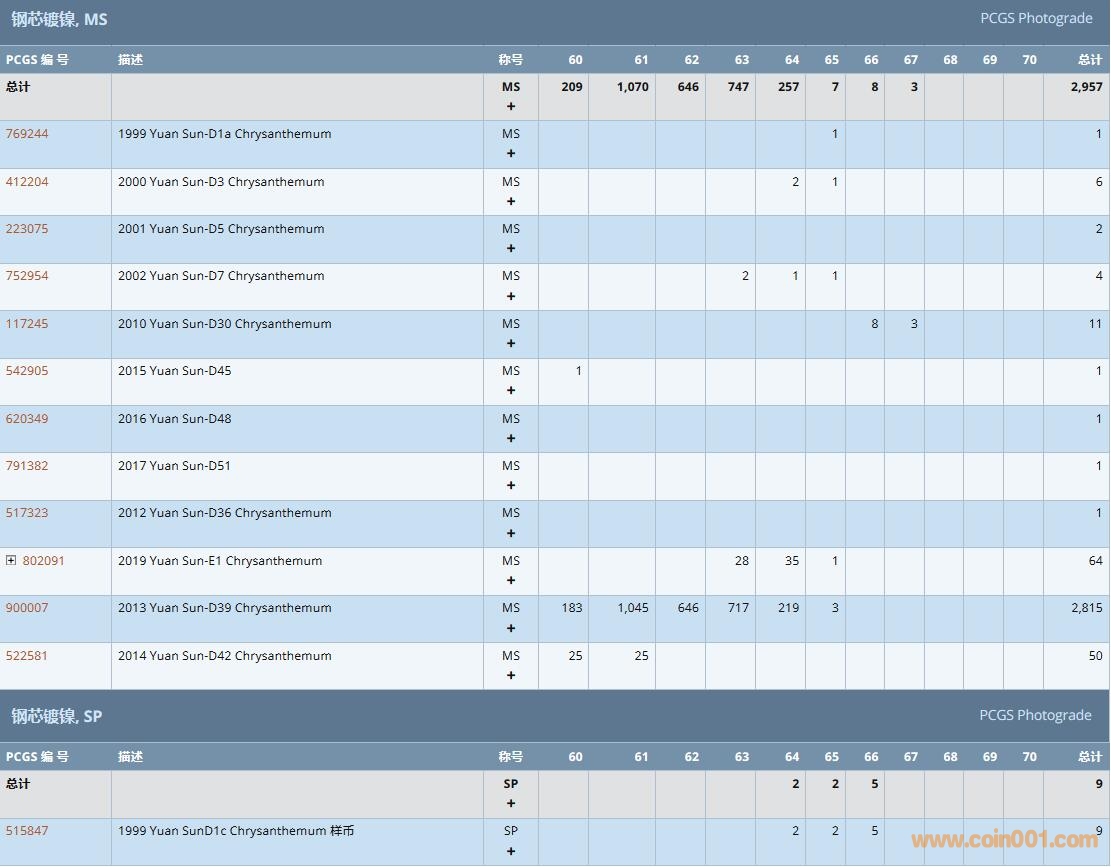Click the PCGS 编号 column header in MS table
1111x867 pixels.
coord(37,60)
